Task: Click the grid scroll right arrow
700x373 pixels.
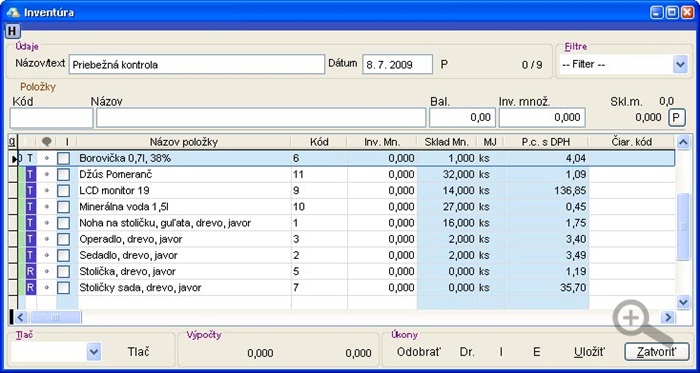Action: (668, 318)
